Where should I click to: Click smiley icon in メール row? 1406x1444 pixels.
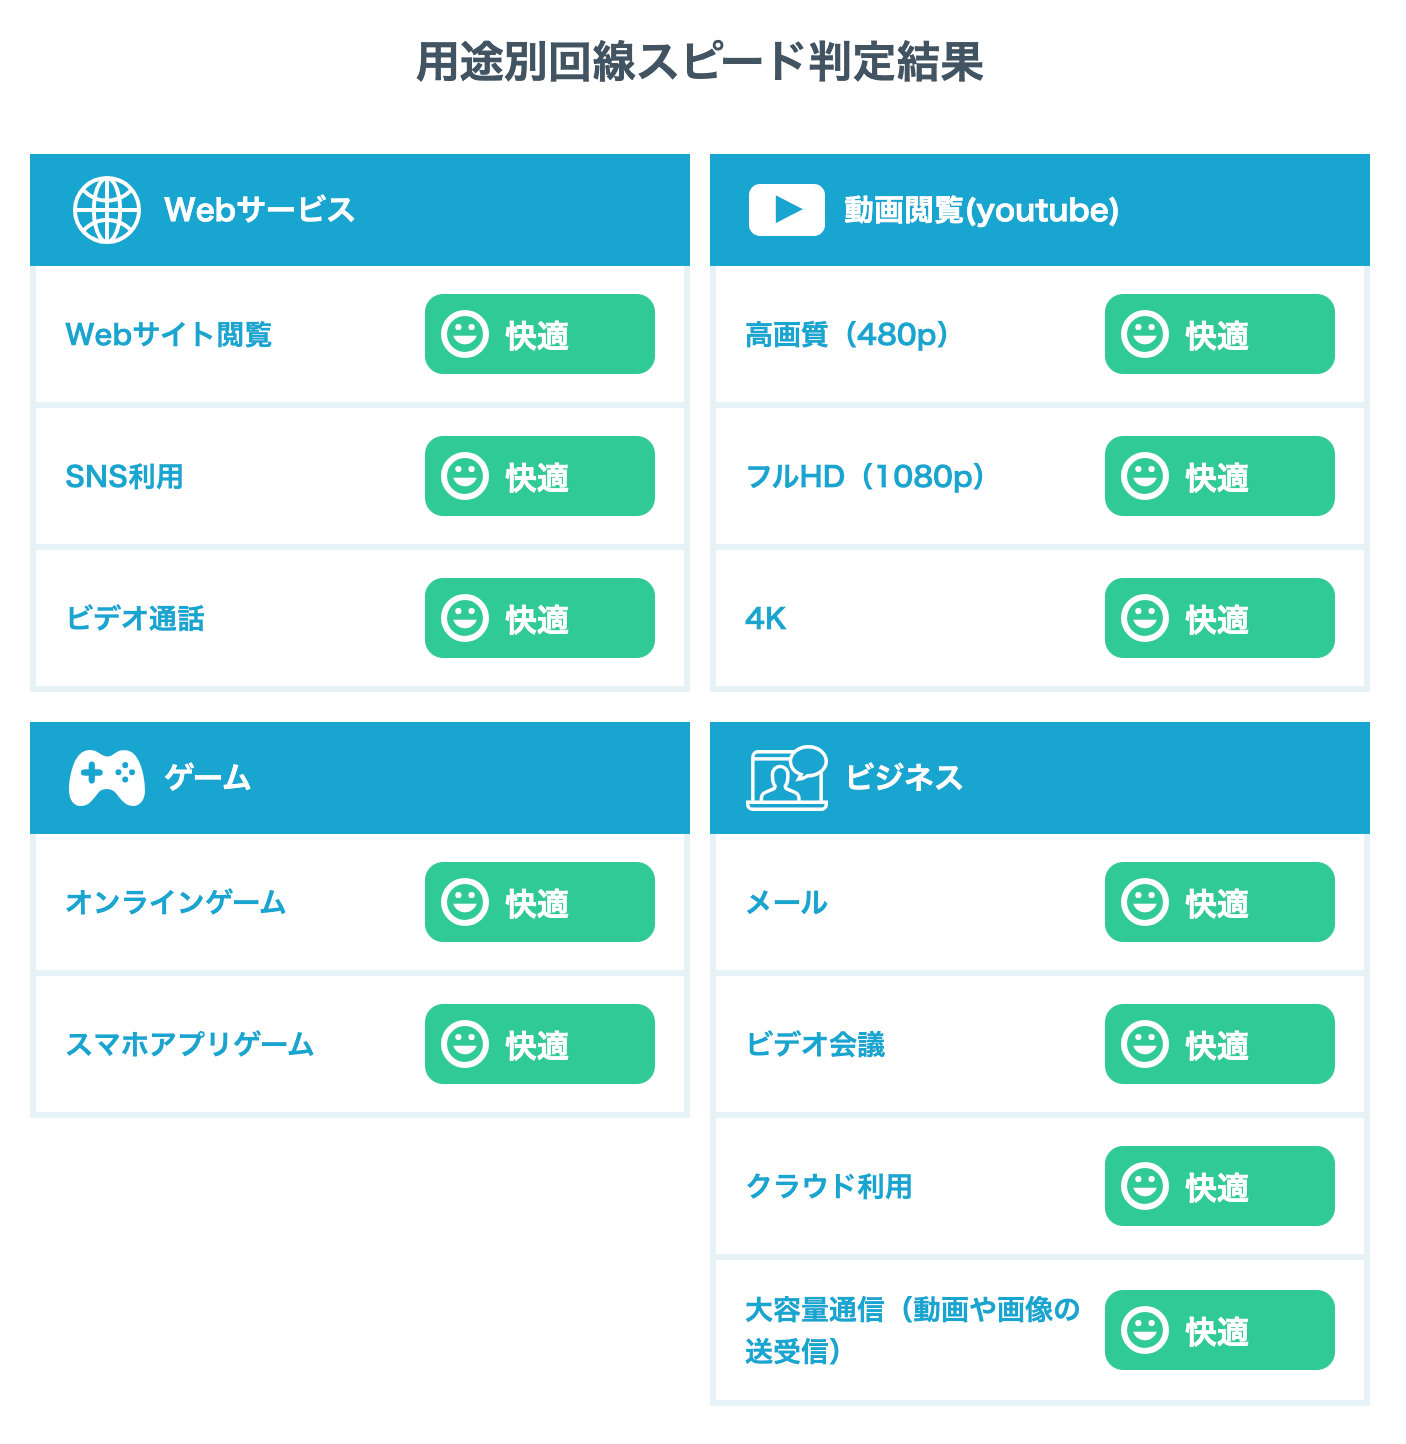point(1145,902)
